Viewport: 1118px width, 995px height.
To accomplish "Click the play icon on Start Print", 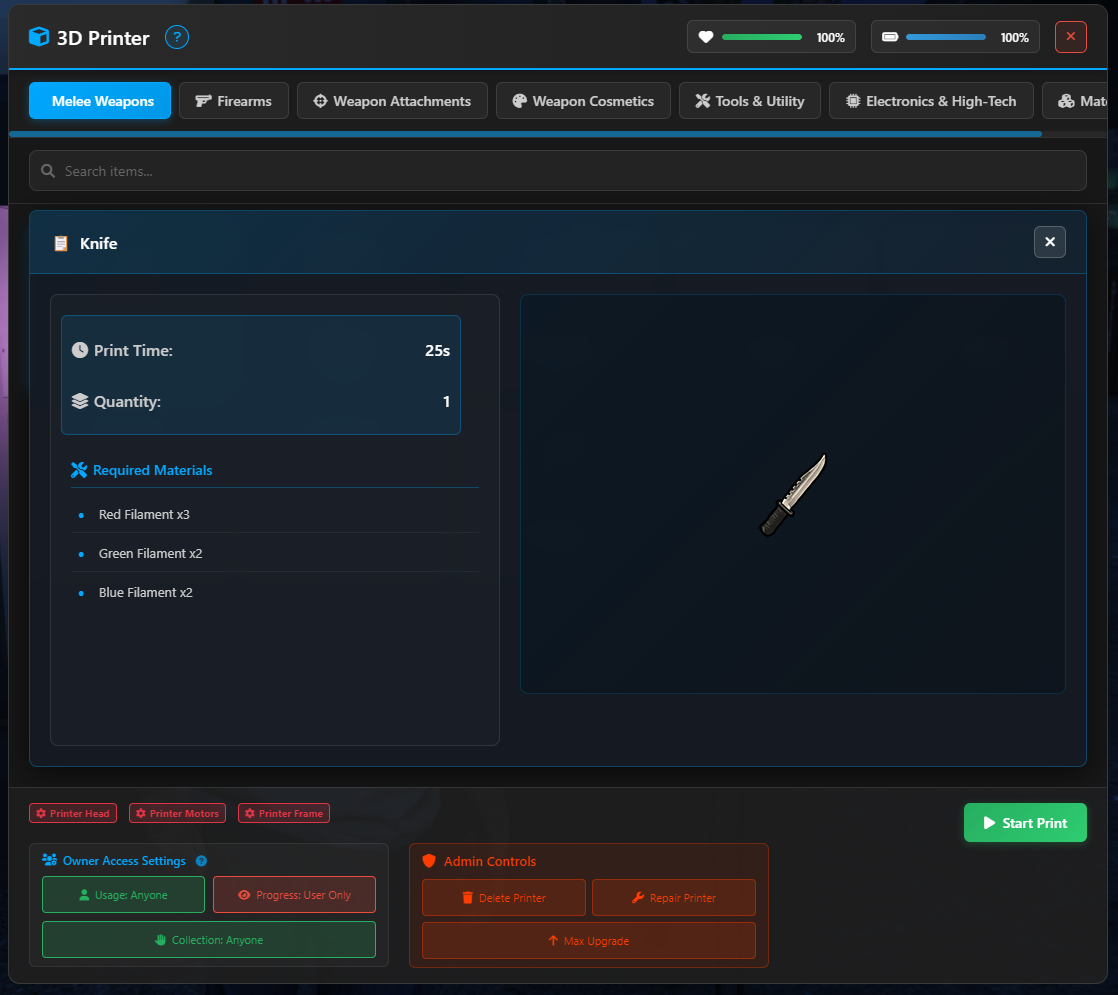I will [x=989, y=822].
